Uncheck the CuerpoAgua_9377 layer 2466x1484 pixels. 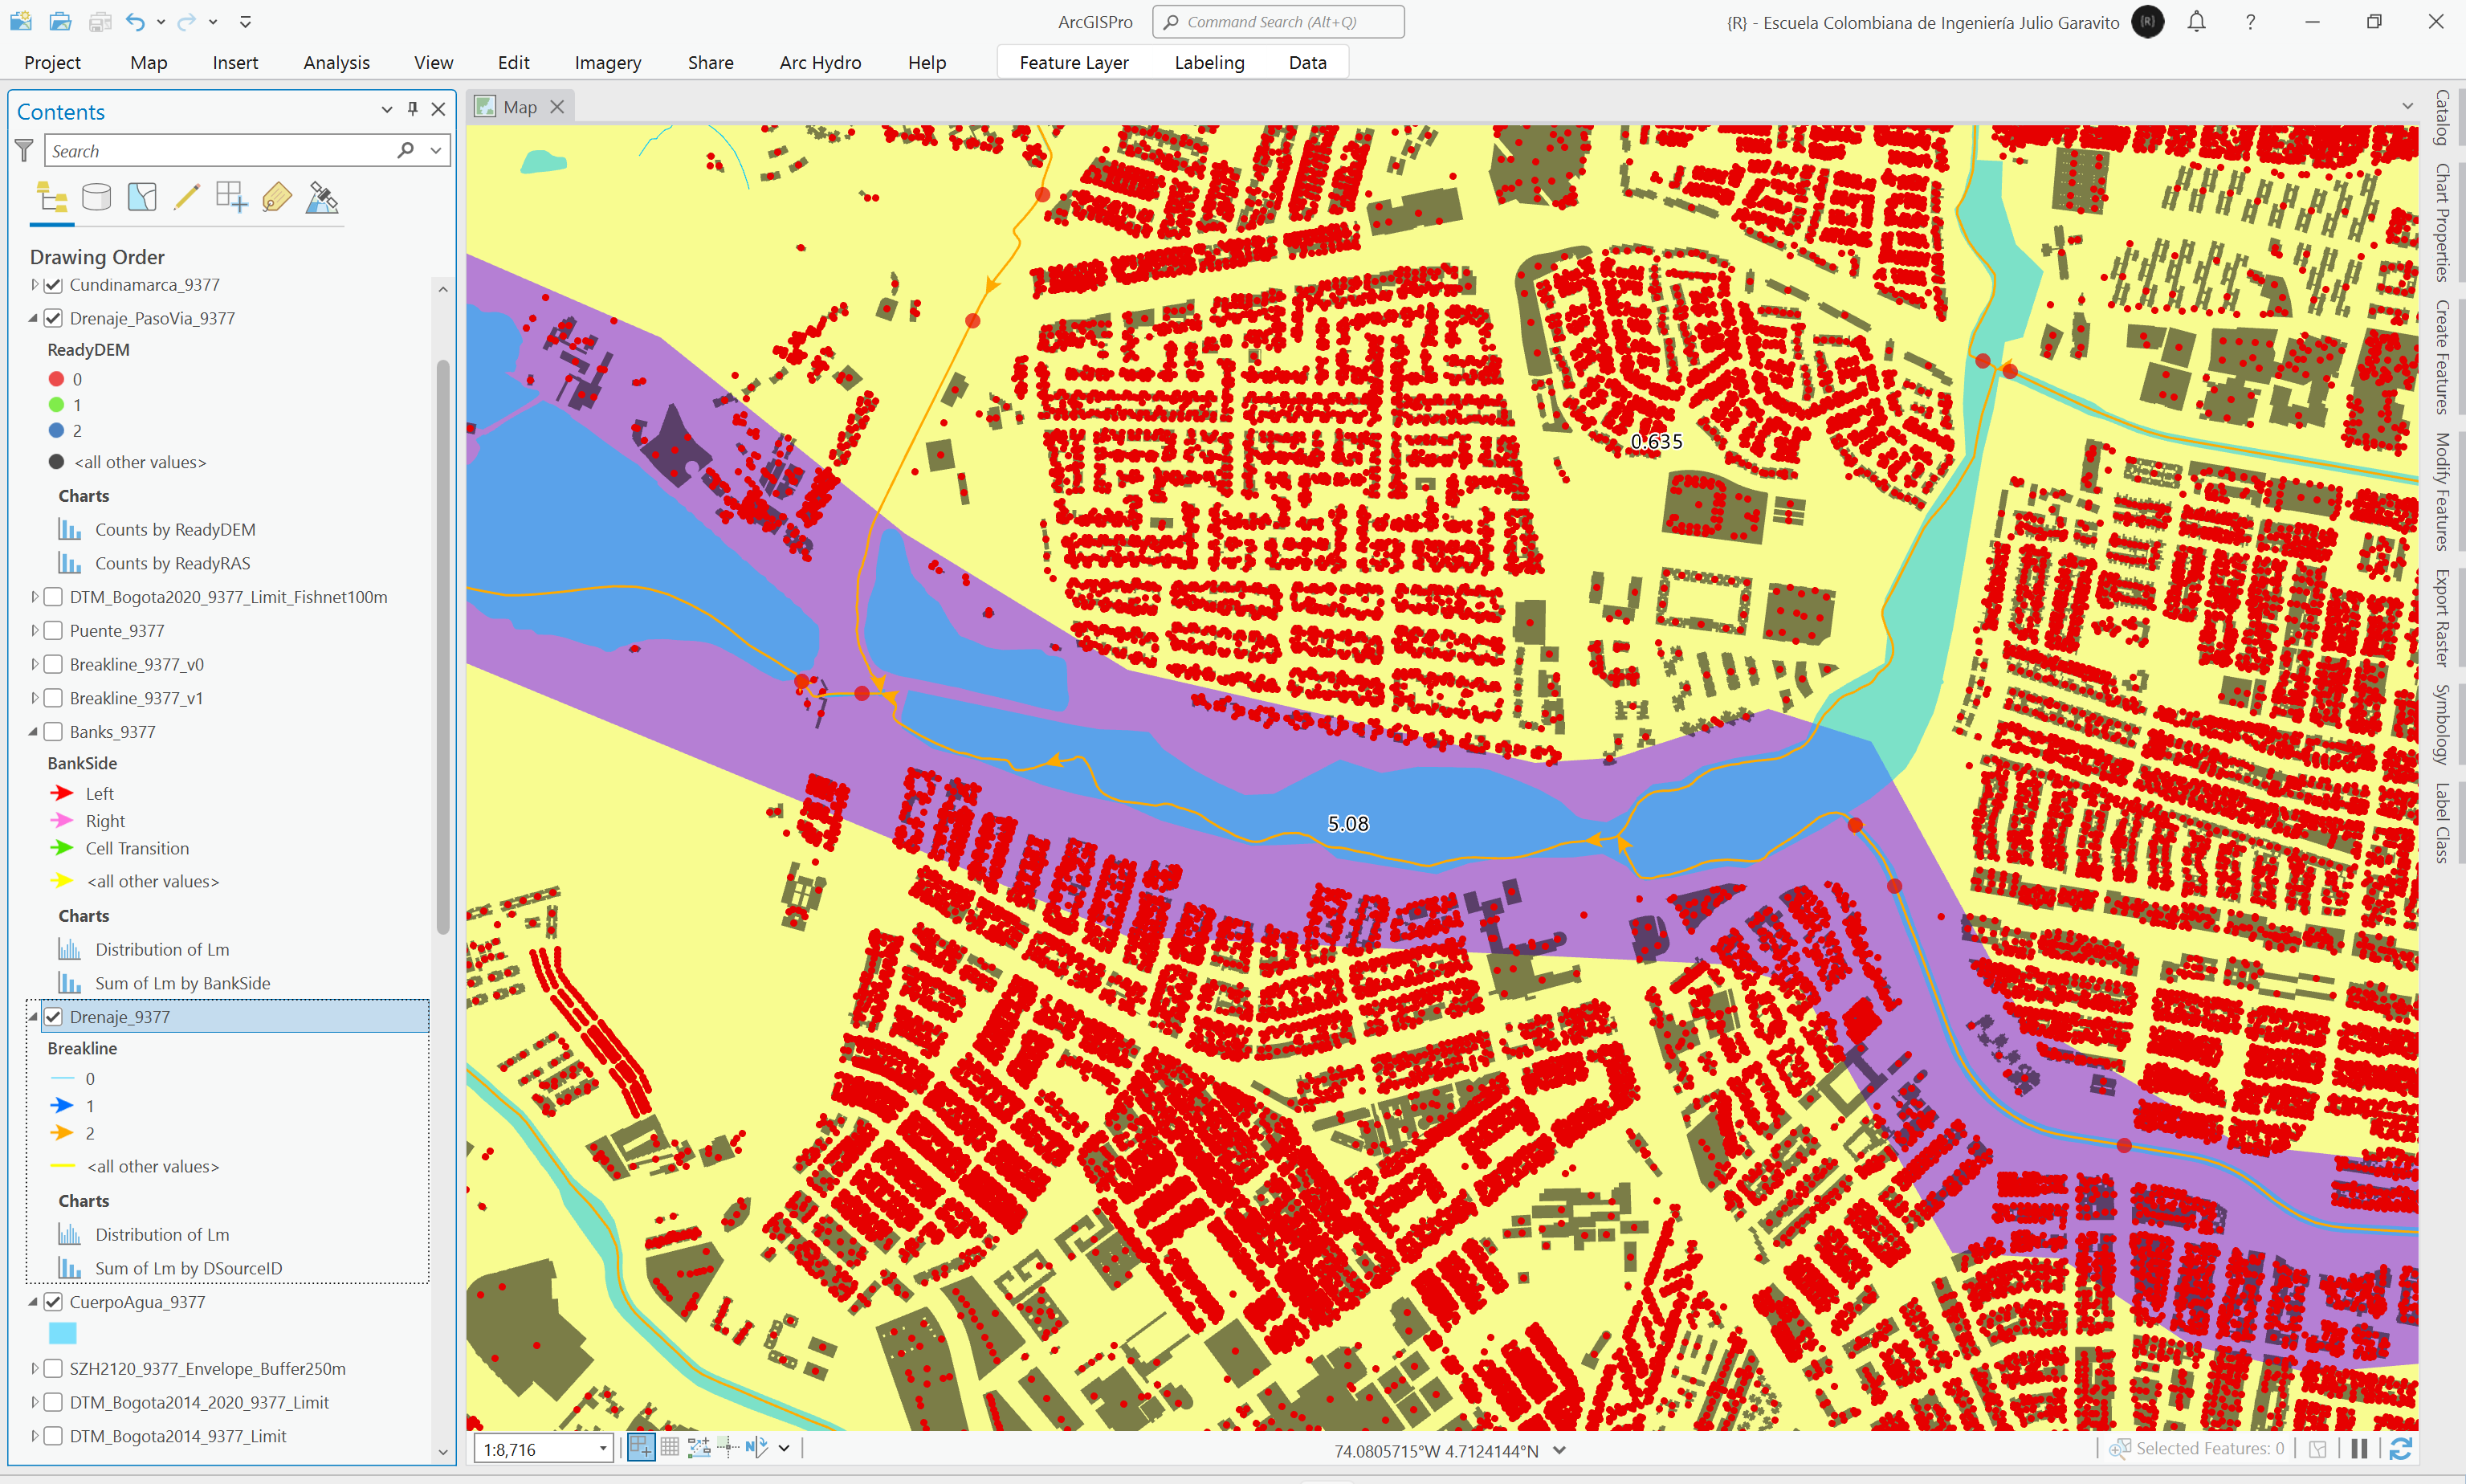54,1302
